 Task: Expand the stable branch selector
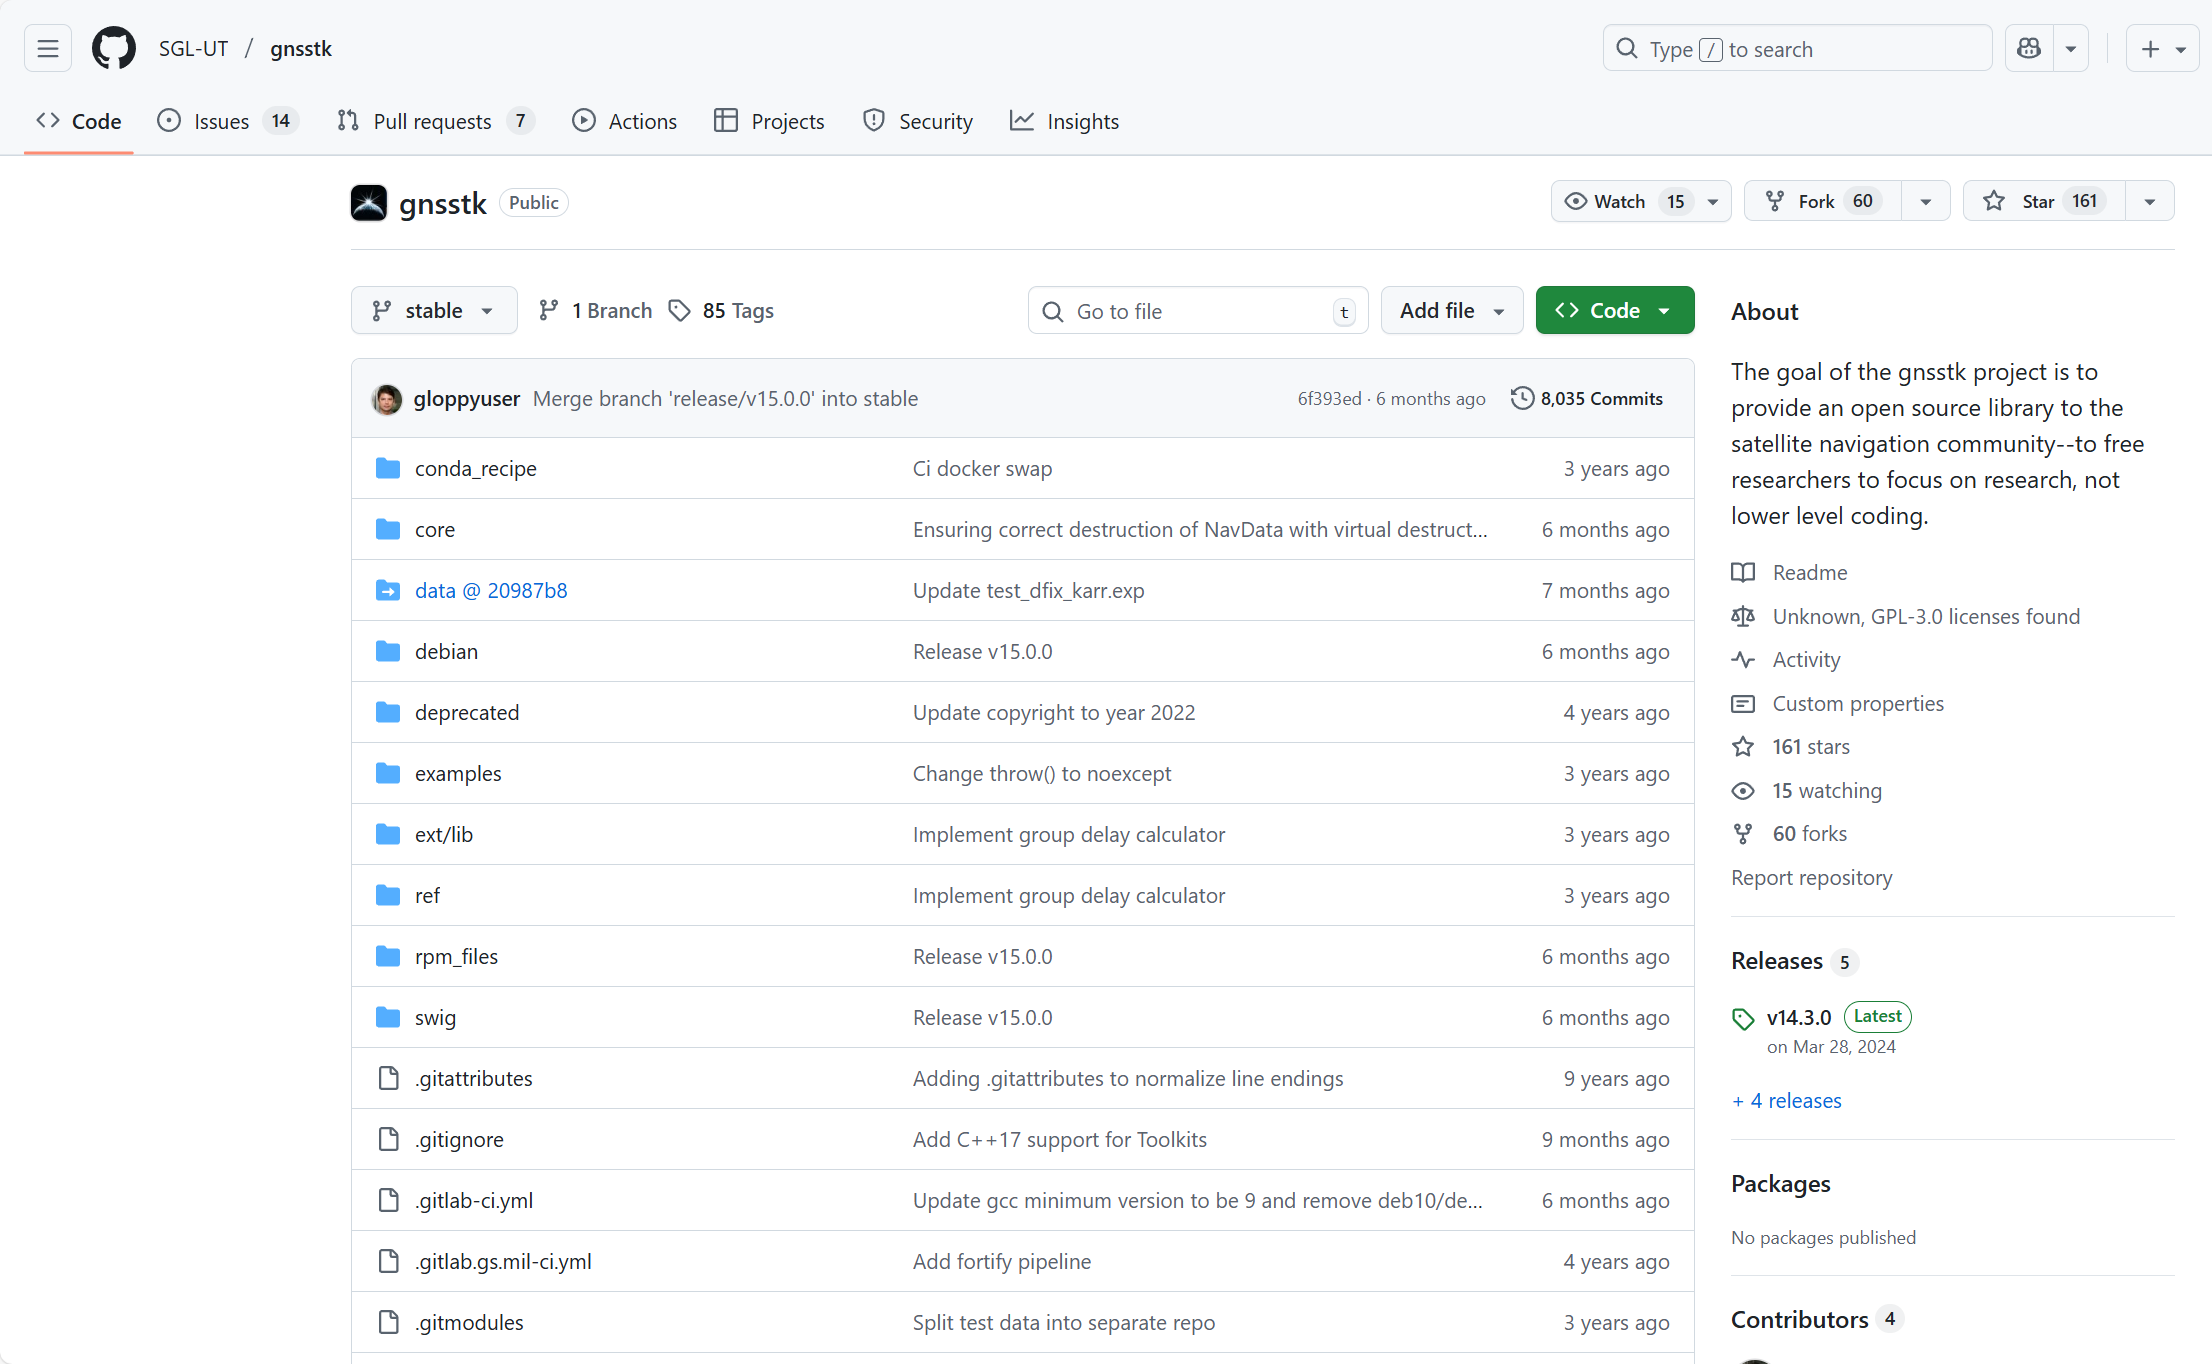click(x=434, y=311)
